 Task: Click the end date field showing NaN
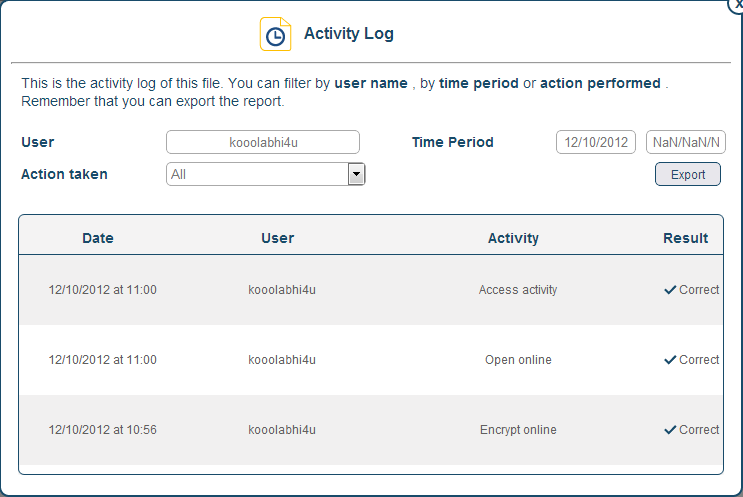click(x=686, y=142)
